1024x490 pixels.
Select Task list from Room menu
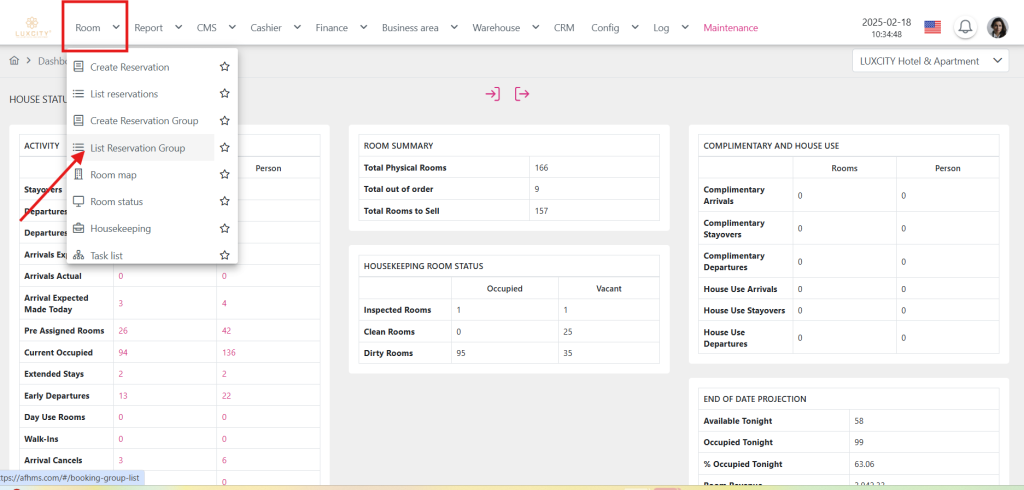point(106,256)
